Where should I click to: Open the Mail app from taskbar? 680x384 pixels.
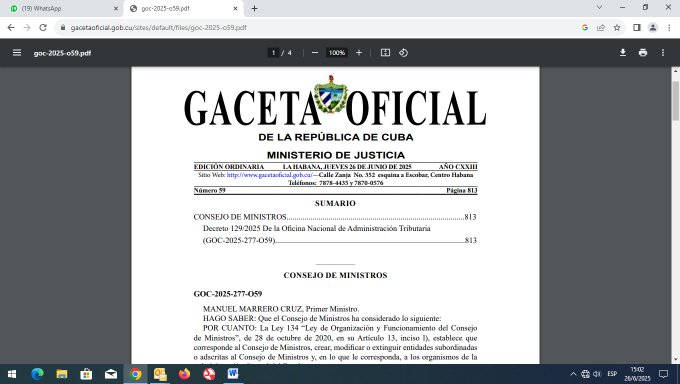coord(111,374)
